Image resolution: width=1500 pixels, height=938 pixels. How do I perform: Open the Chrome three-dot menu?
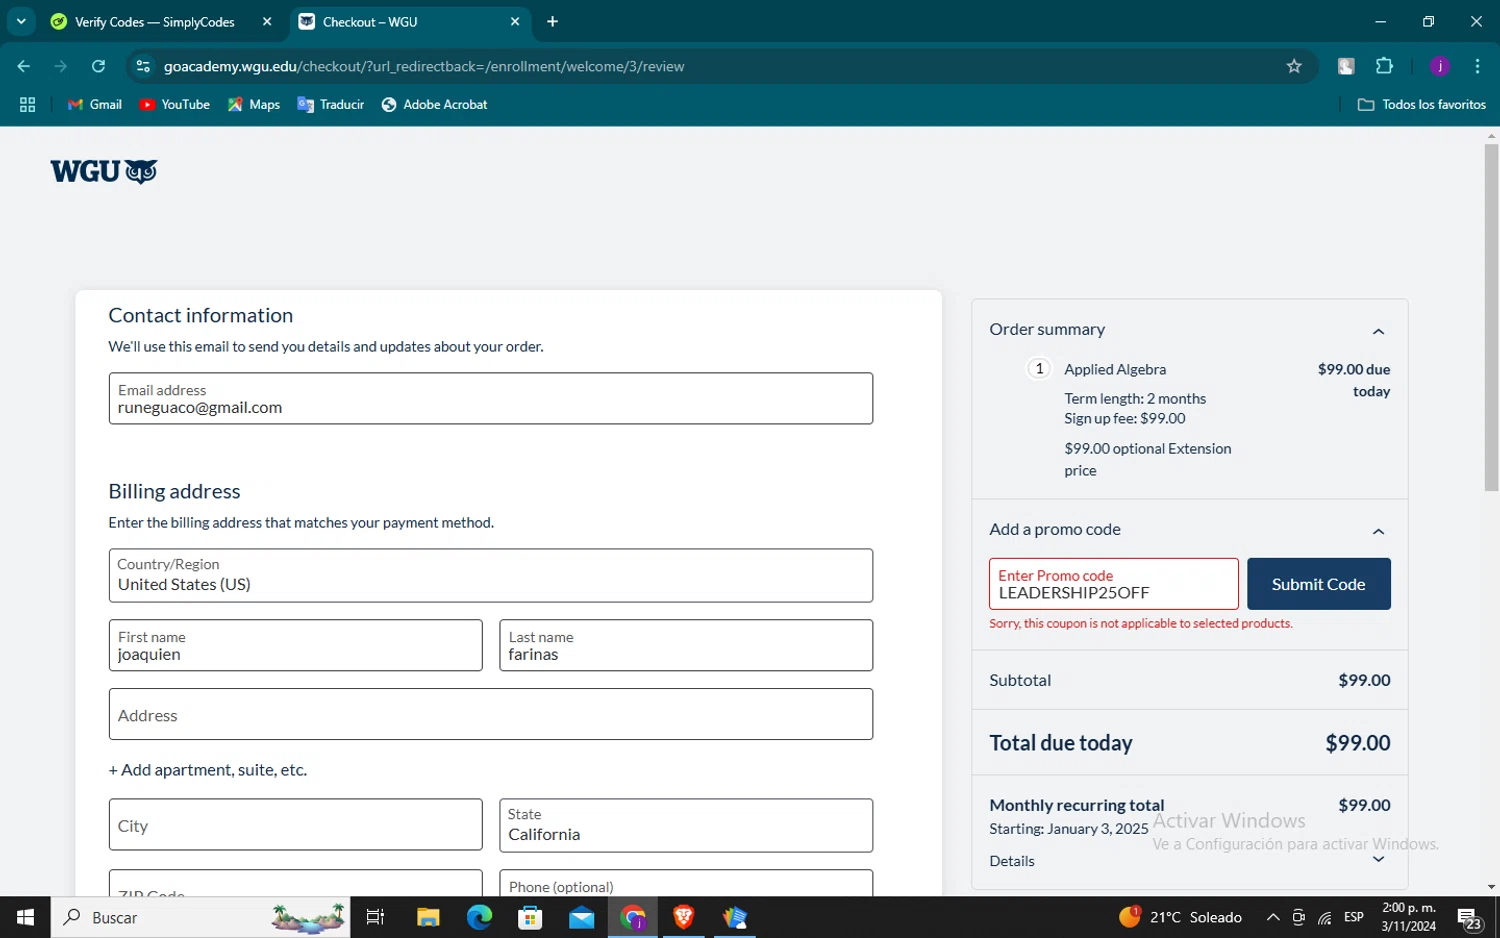click(x=1477, y=66)
